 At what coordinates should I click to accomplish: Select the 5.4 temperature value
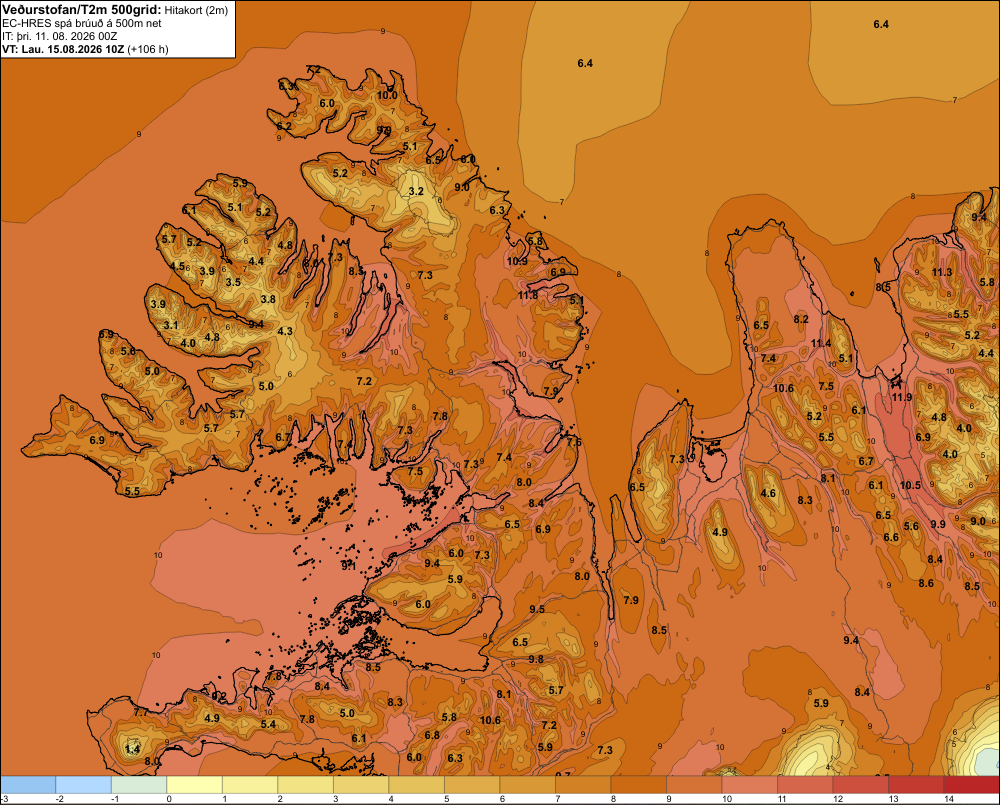coord(268,724)
